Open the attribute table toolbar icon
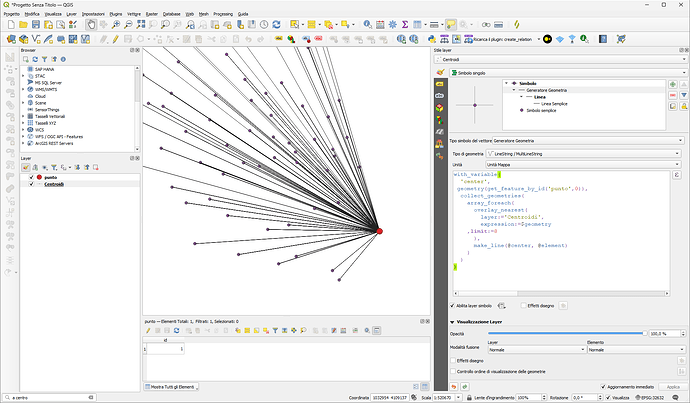The image size is (690, 403). click(417, 25)
